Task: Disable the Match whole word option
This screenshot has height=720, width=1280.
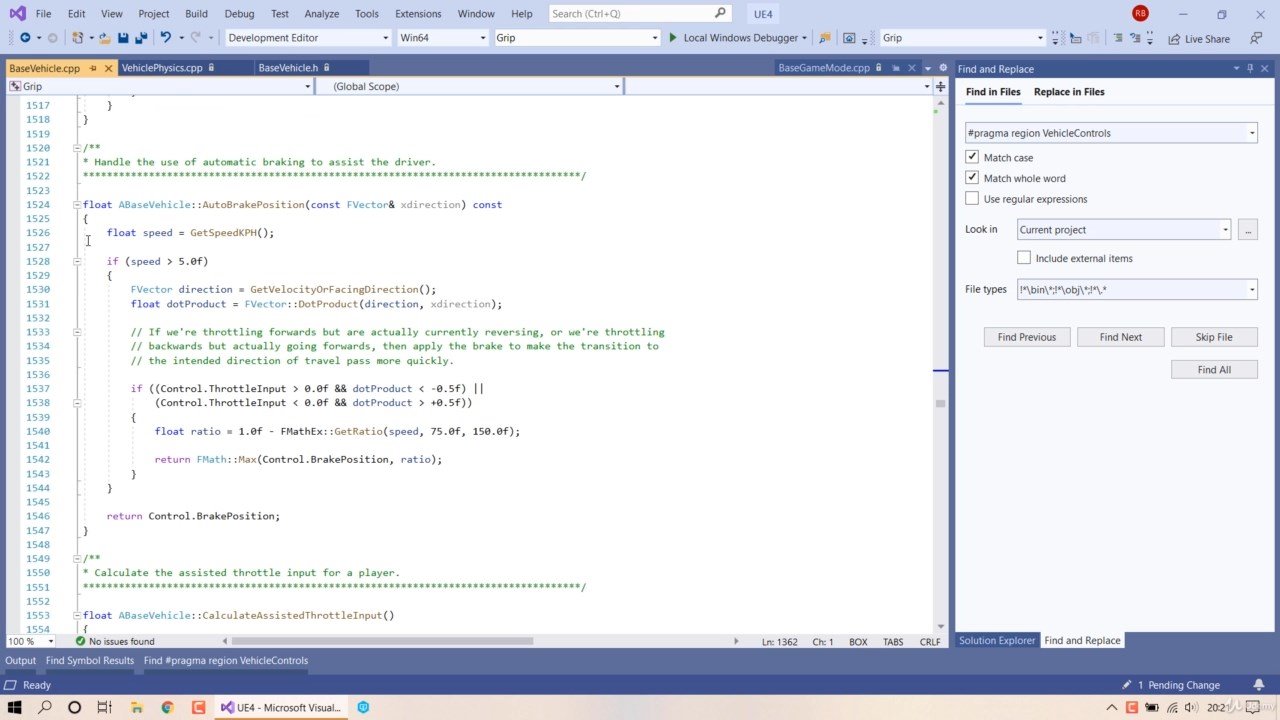Action: click(972, 178)
